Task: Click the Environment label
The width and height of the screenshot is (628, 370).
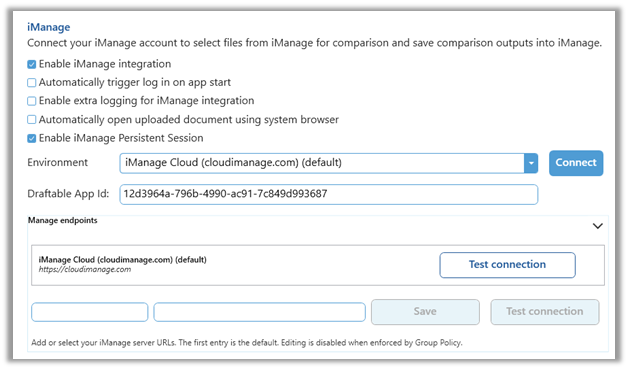Action: click(57, 163)
